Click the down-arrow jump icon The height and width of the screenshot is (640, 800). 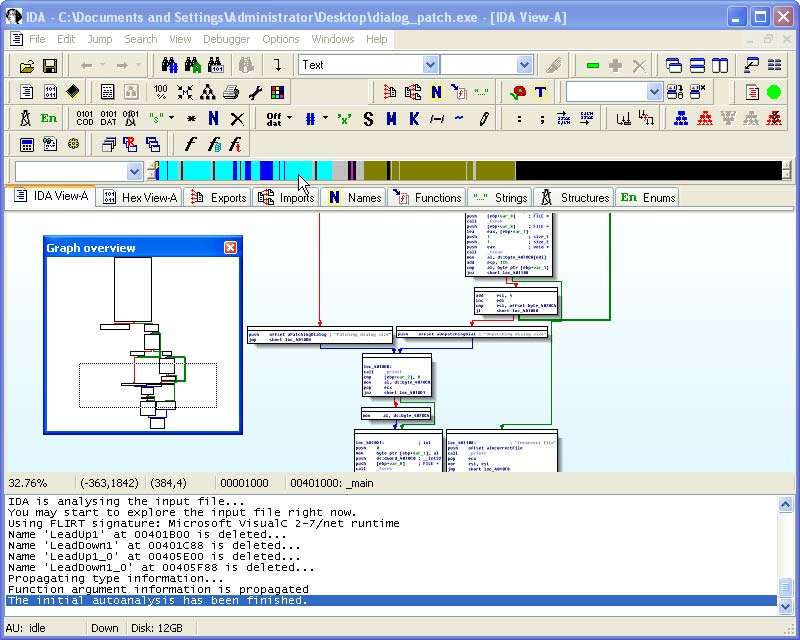(277, 65)
